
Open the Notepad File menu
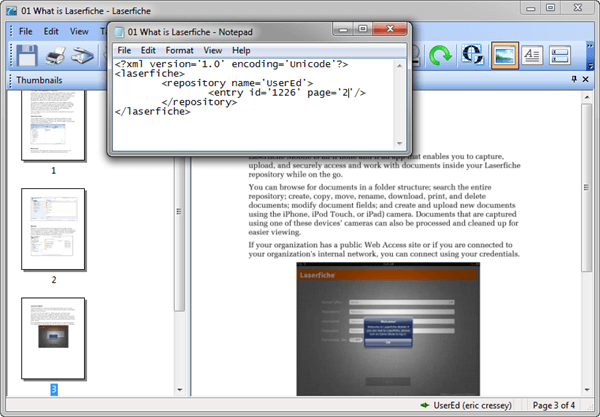124,50
